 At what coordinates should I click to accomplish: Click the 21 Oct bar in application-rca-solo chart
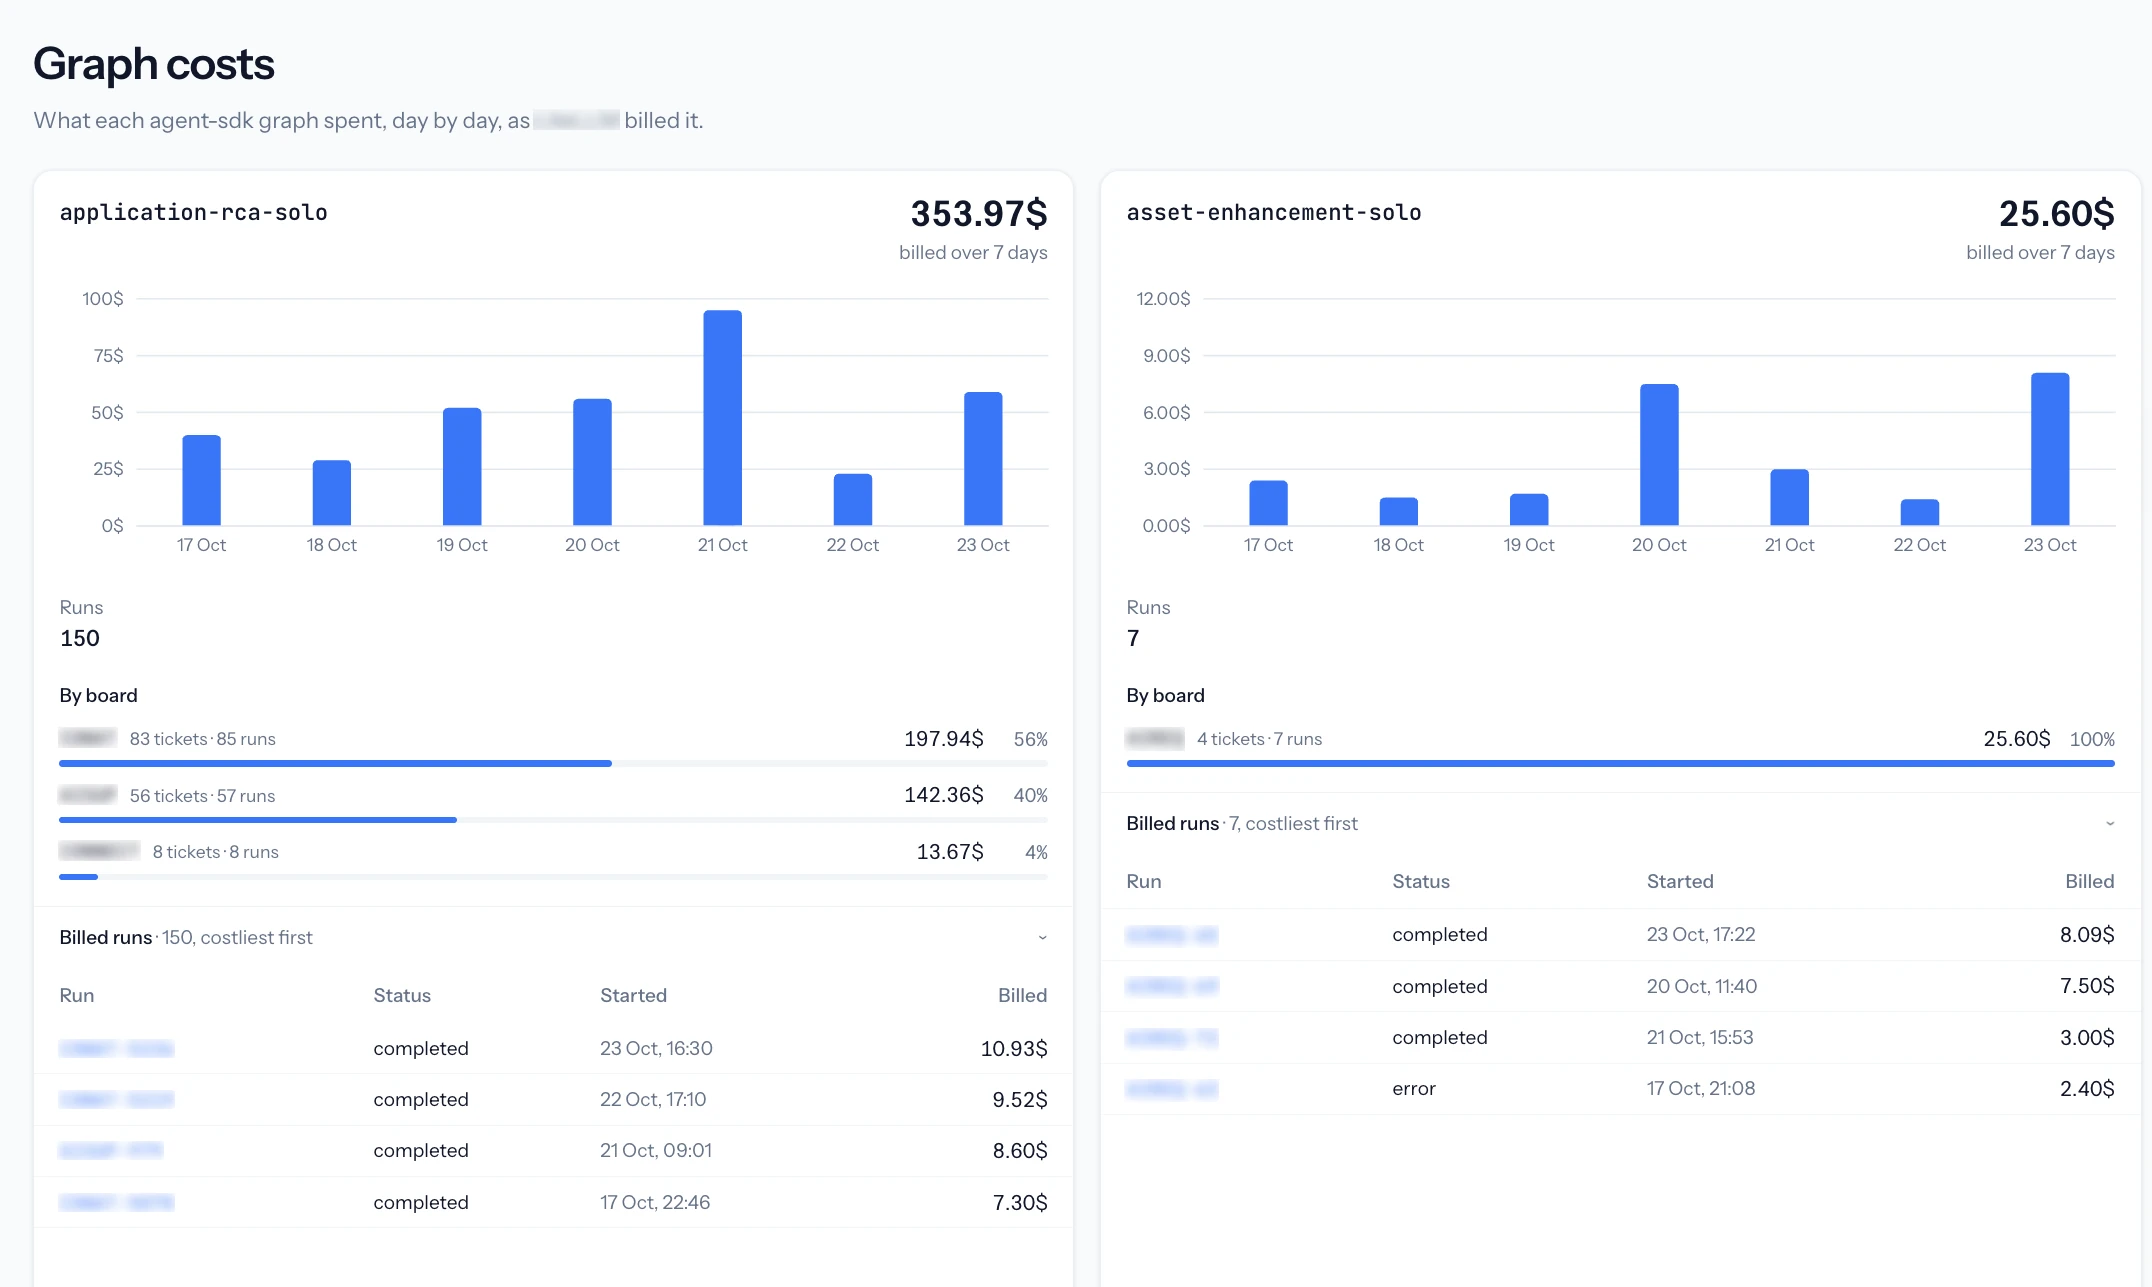click(x=722, y=418)
